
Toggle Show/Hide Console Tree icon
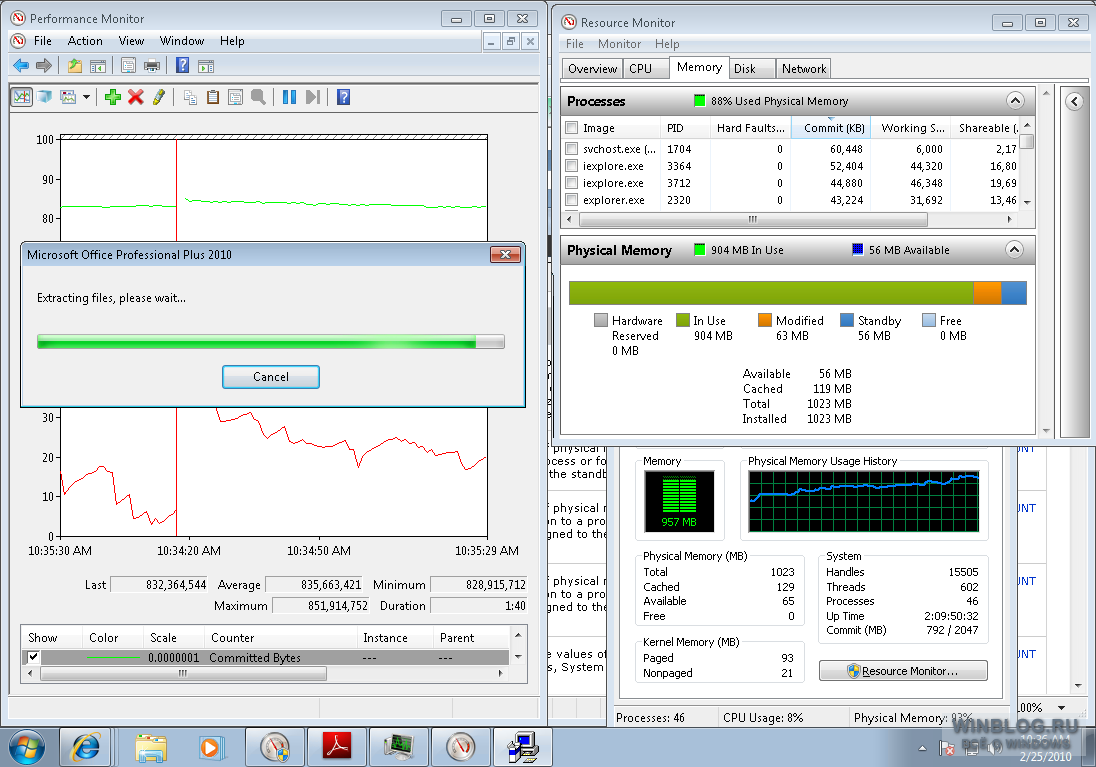coord(98,66)
